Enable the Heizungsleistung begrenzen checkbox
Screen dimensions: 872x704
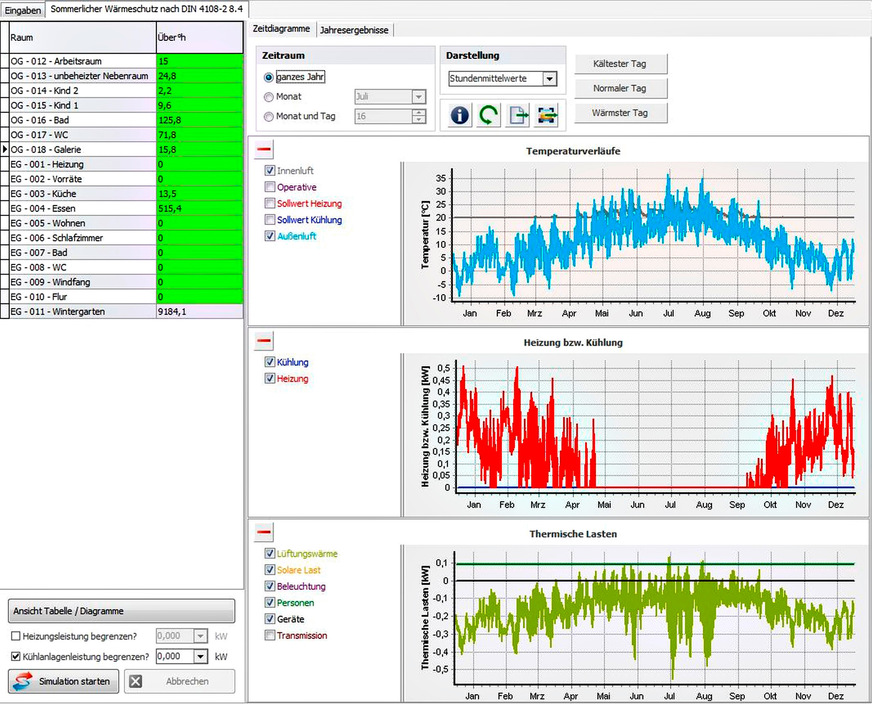click(18, 635)
